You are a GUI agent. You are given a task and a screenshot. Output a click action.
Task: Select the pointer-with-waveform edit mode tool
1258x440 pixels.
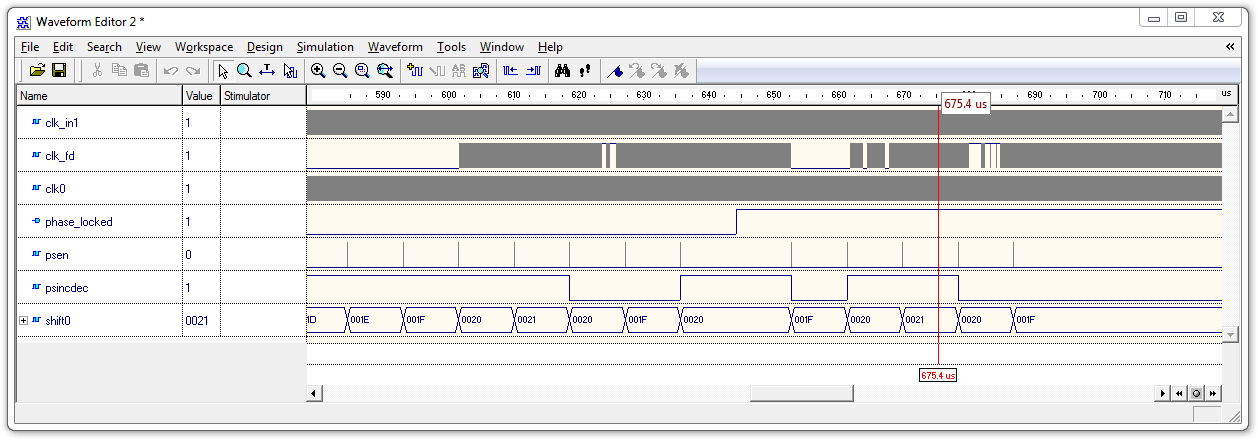(290, 71)
